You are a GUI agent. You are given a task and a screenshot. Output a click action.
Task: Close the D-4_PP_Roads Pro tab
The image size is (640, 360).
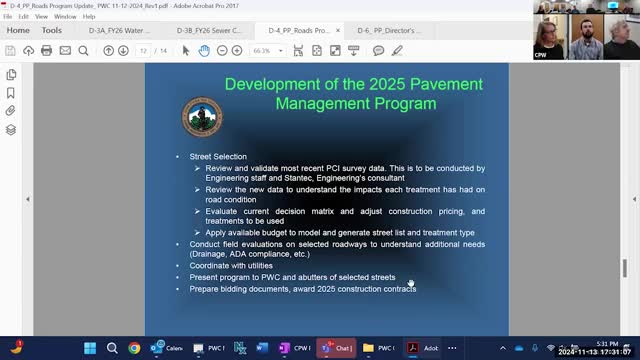(x=338, y=30)
